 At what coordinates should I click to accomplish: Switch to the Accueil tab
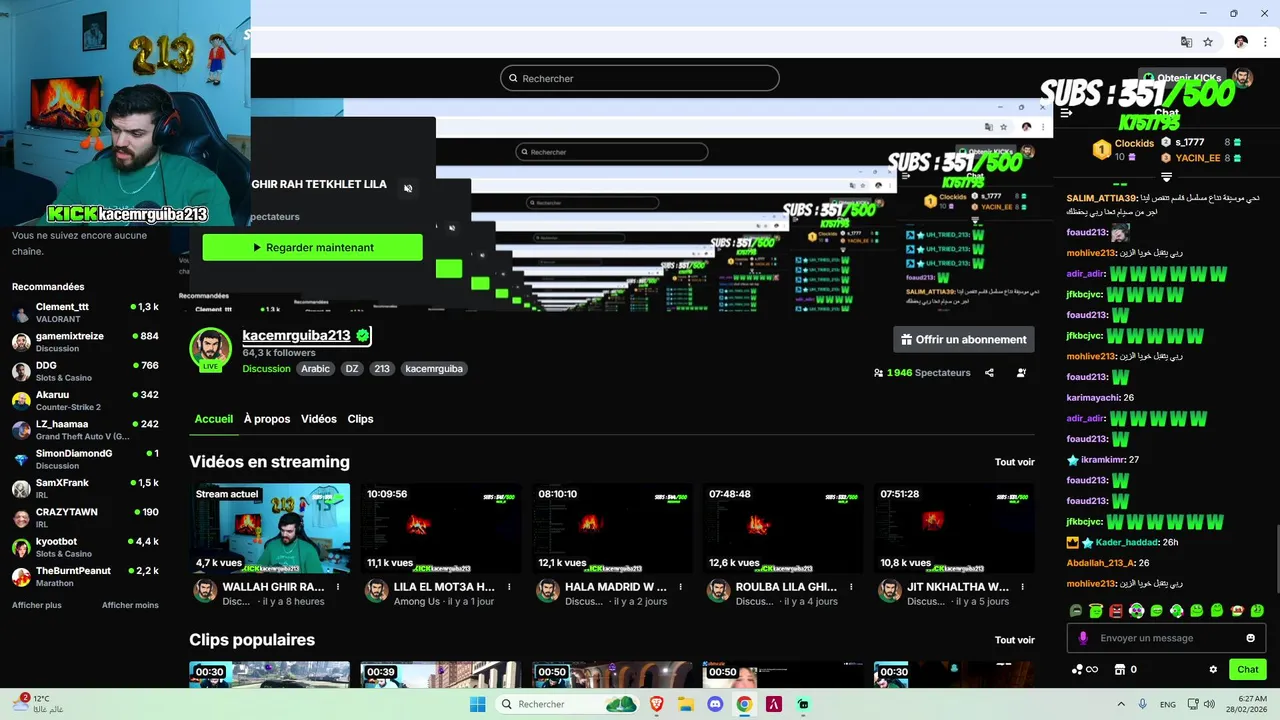(x=213, y=419)
